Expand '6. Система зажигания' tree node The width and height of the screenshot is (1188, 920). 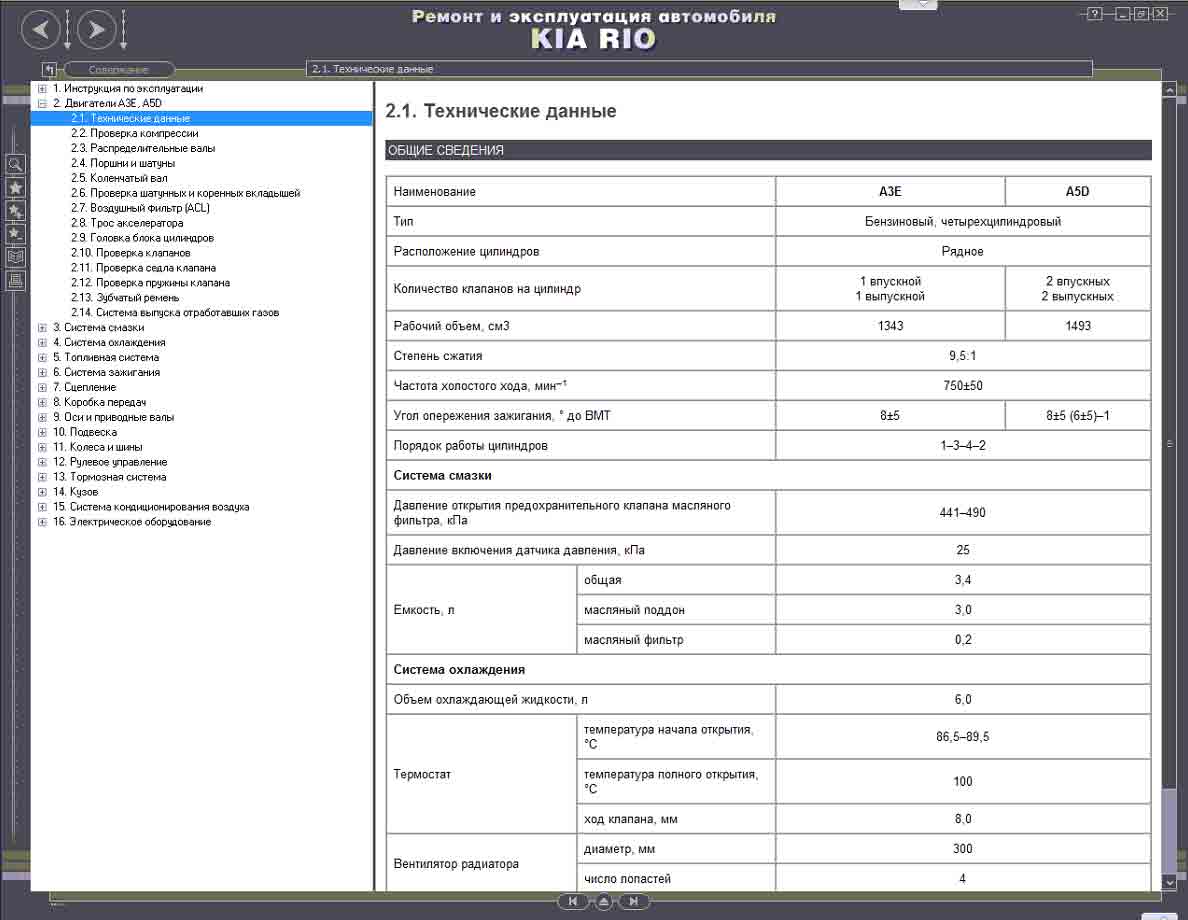pos(42,372)
